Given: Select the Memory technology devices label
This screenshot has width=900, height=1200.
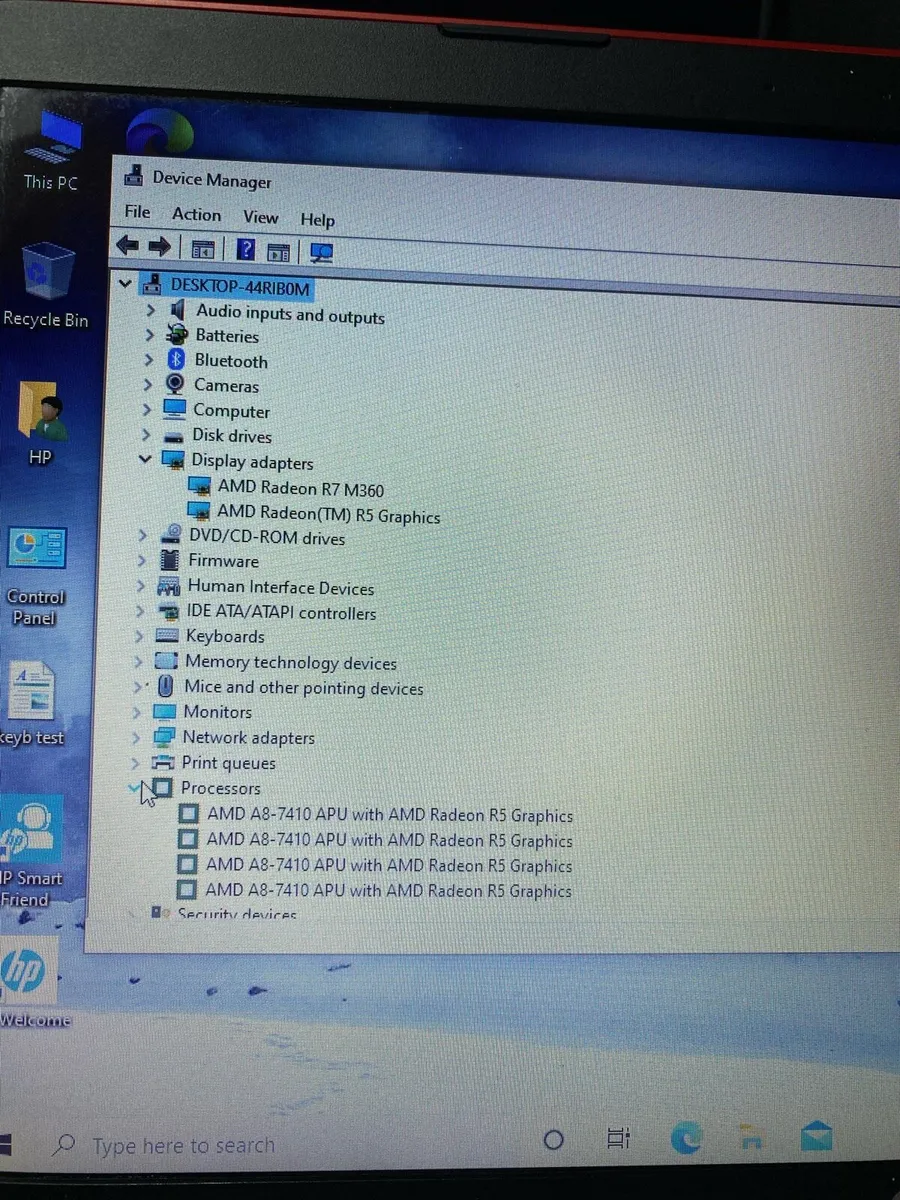Looking at the screenshot, I should 291,662.
